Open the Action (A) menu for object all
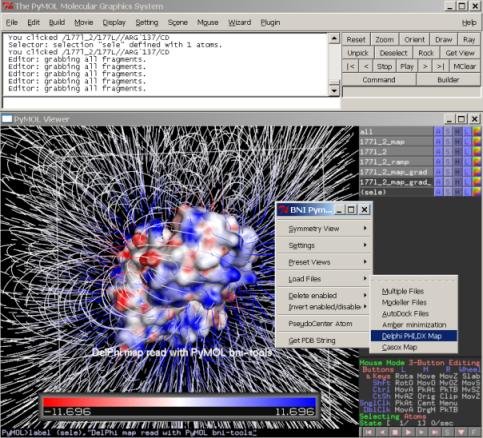This screenshot has height=438, width=483. pyautogui.click(x=438, y=132)
